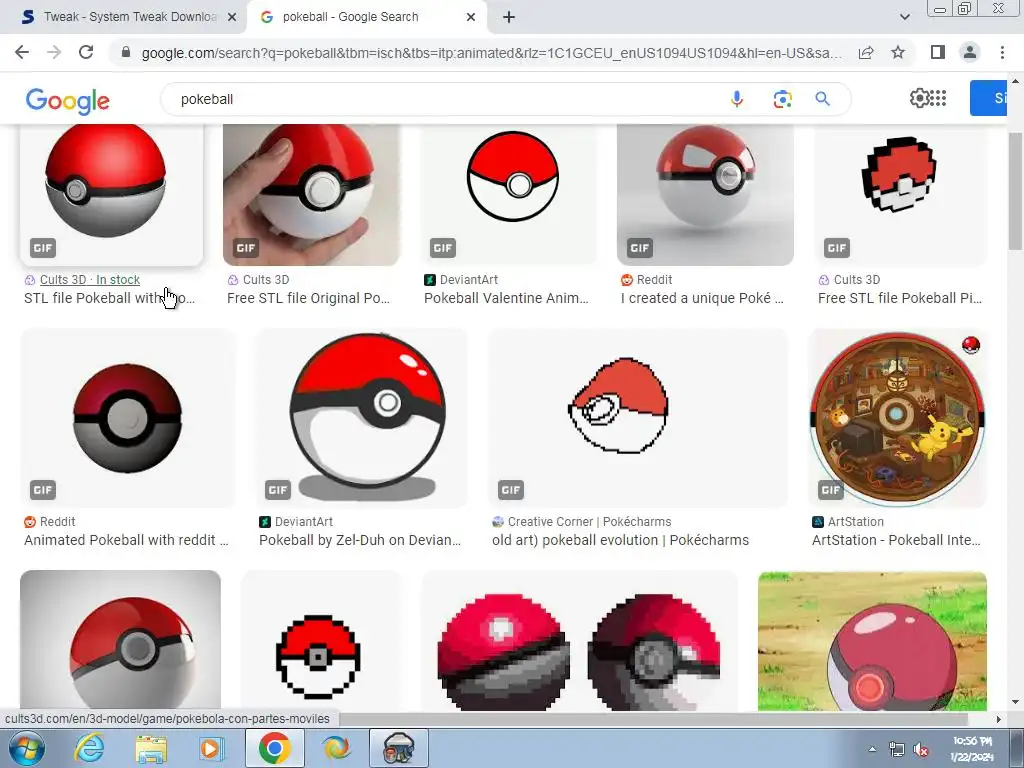Open the two pixelated pokeballs thumbnail

[579, 641]
